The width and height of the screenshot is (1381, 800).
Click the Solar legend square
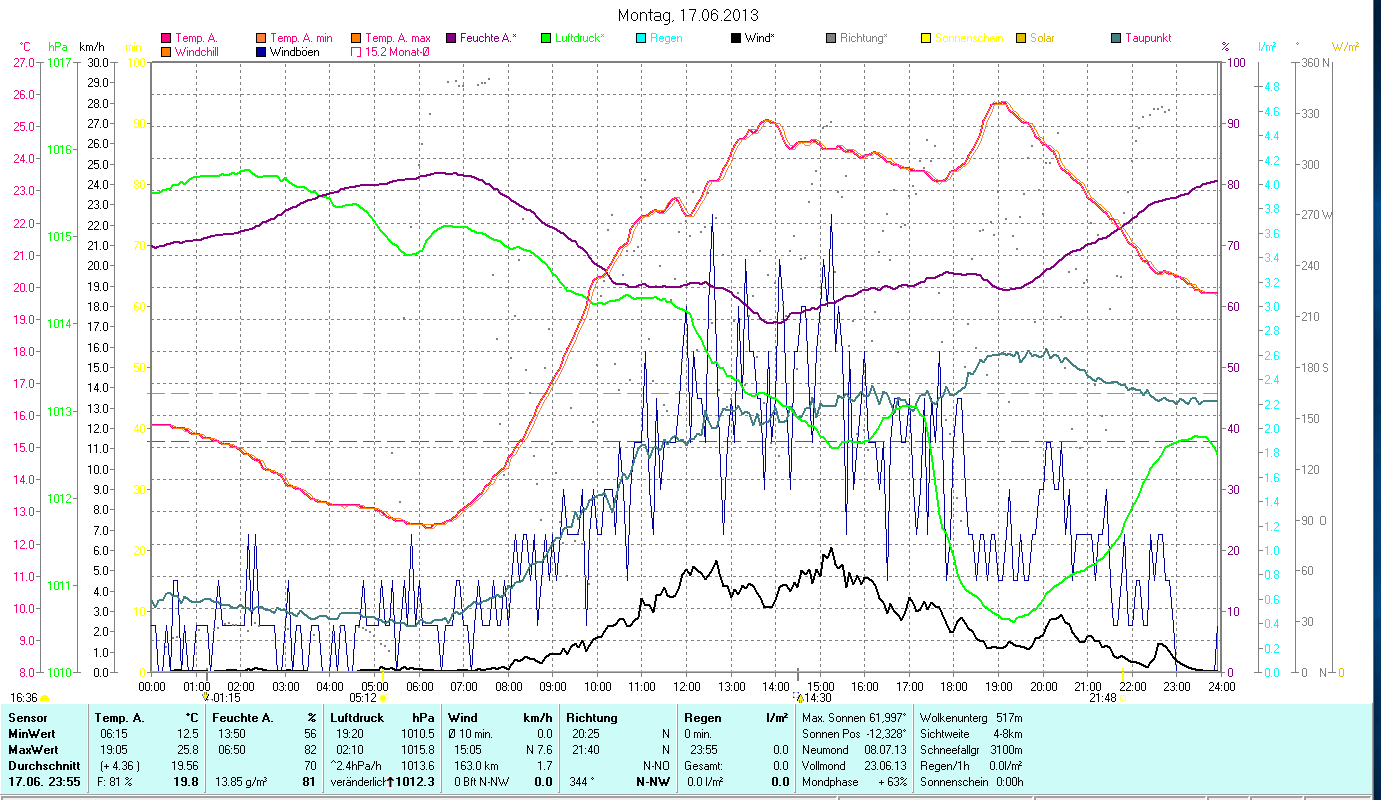(x=1021, y=38)
